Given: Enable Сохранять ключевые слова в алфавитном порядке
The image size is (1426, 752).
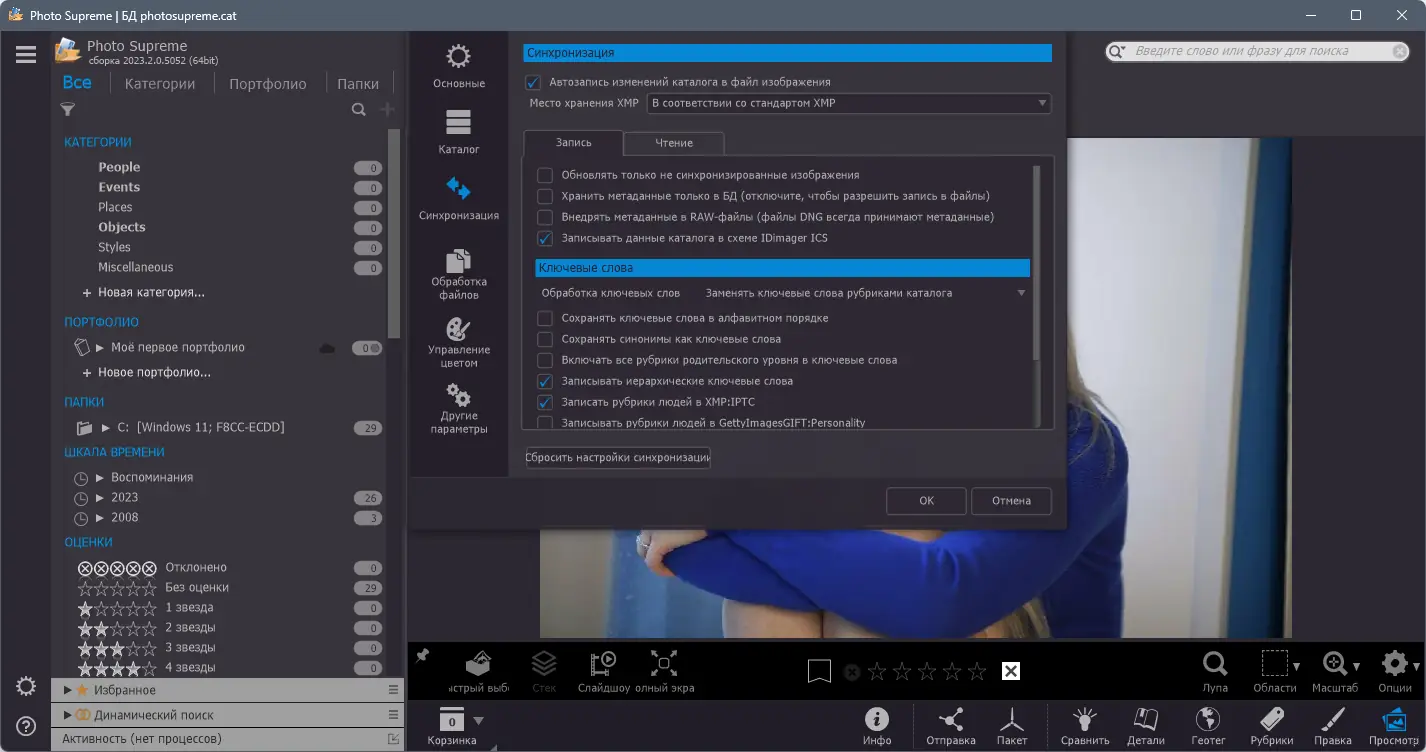Looking at the screenshot, I should (545, 318).
